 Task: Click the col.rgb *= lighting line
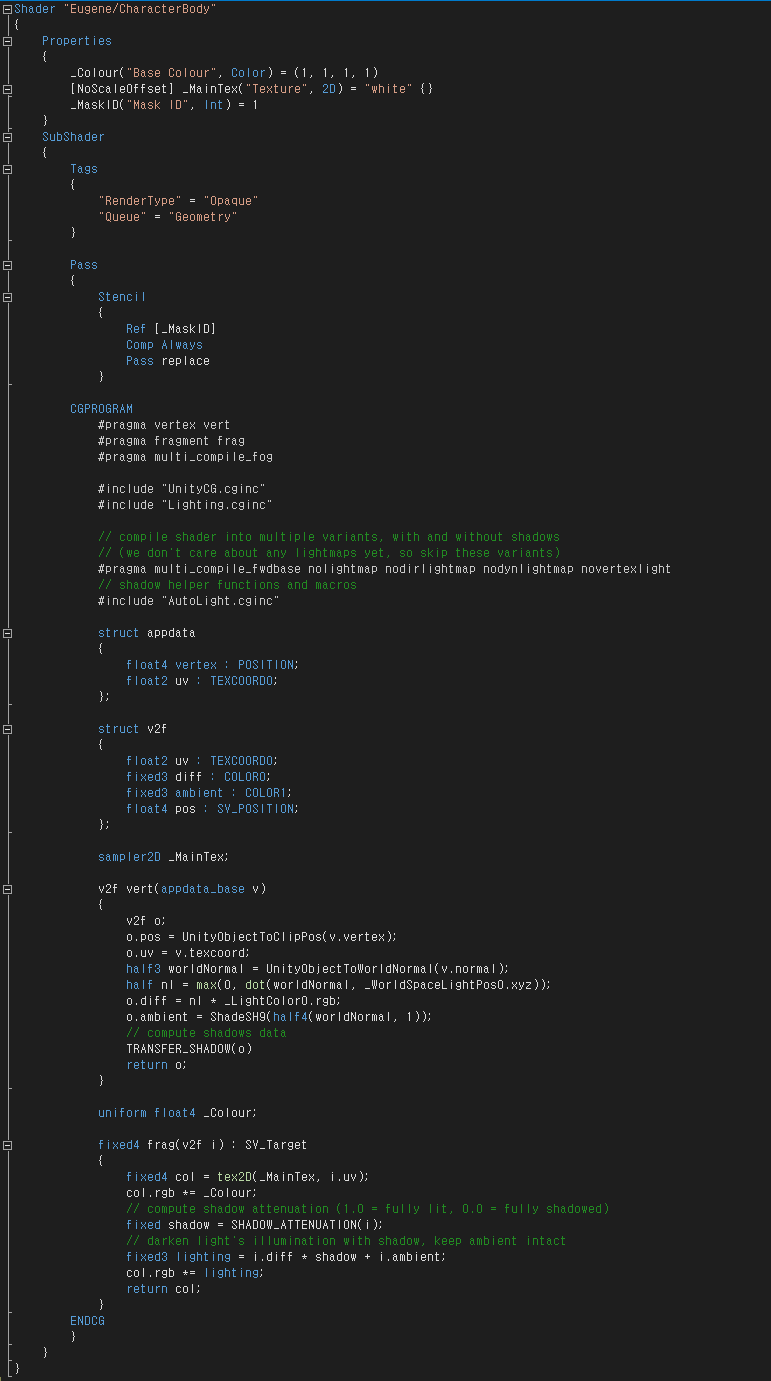(x=195, y=1273)
